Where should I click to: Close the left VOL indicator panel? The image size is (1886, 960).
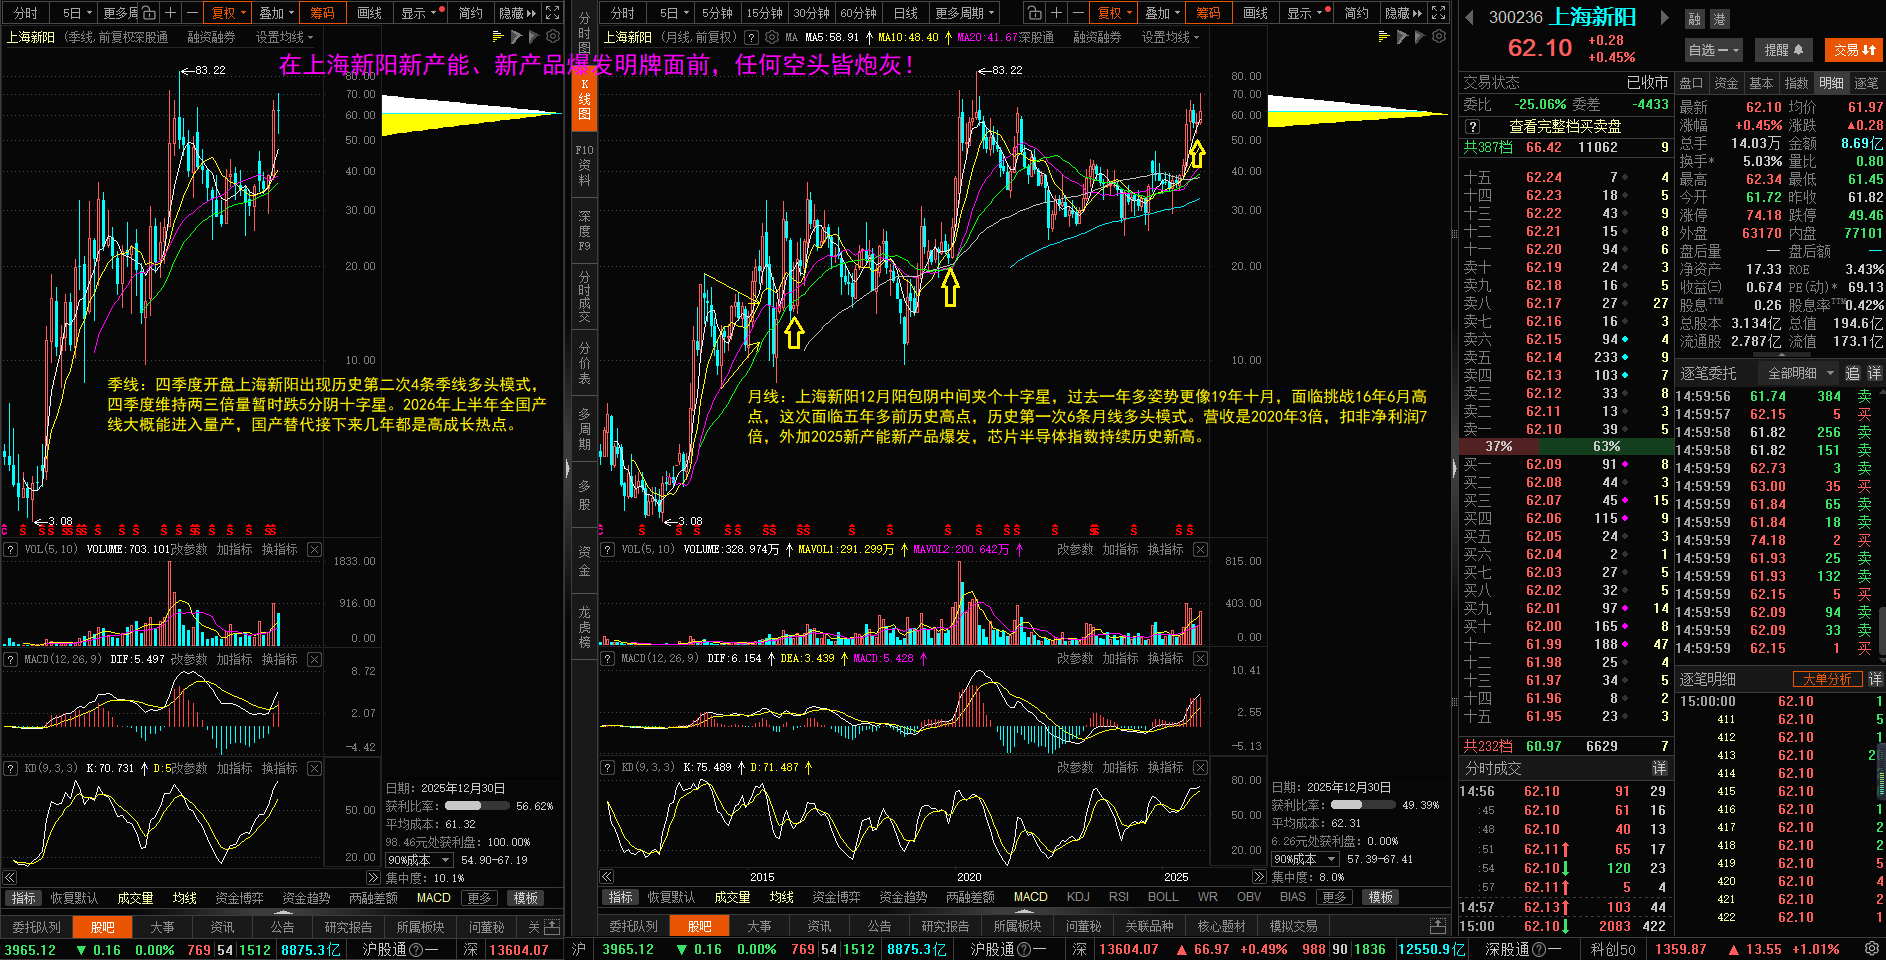pyautogui.click(x=314, y=549)
